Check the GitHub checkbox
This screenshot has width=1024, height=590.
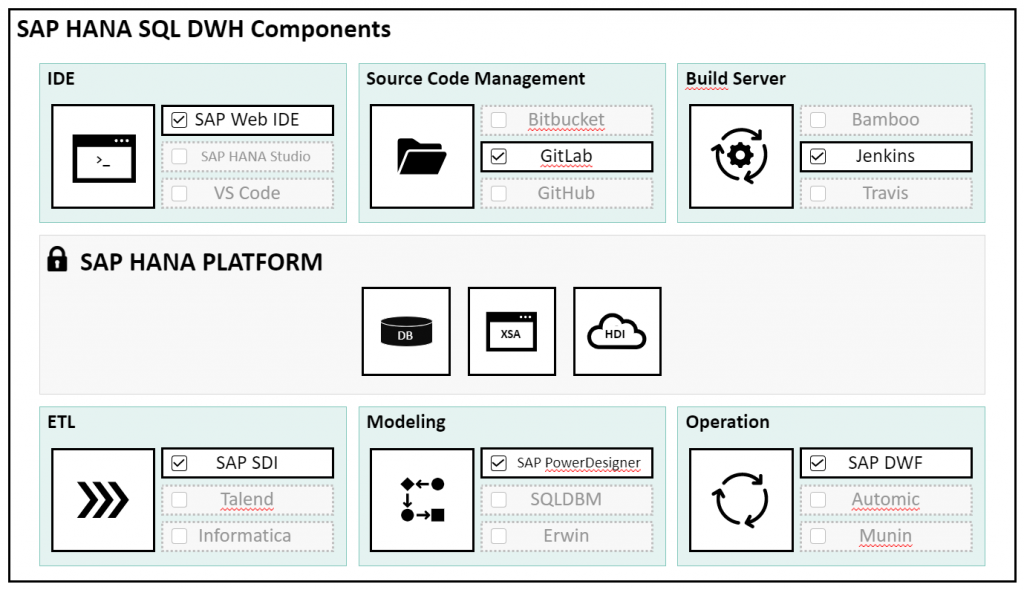[498, 193]
